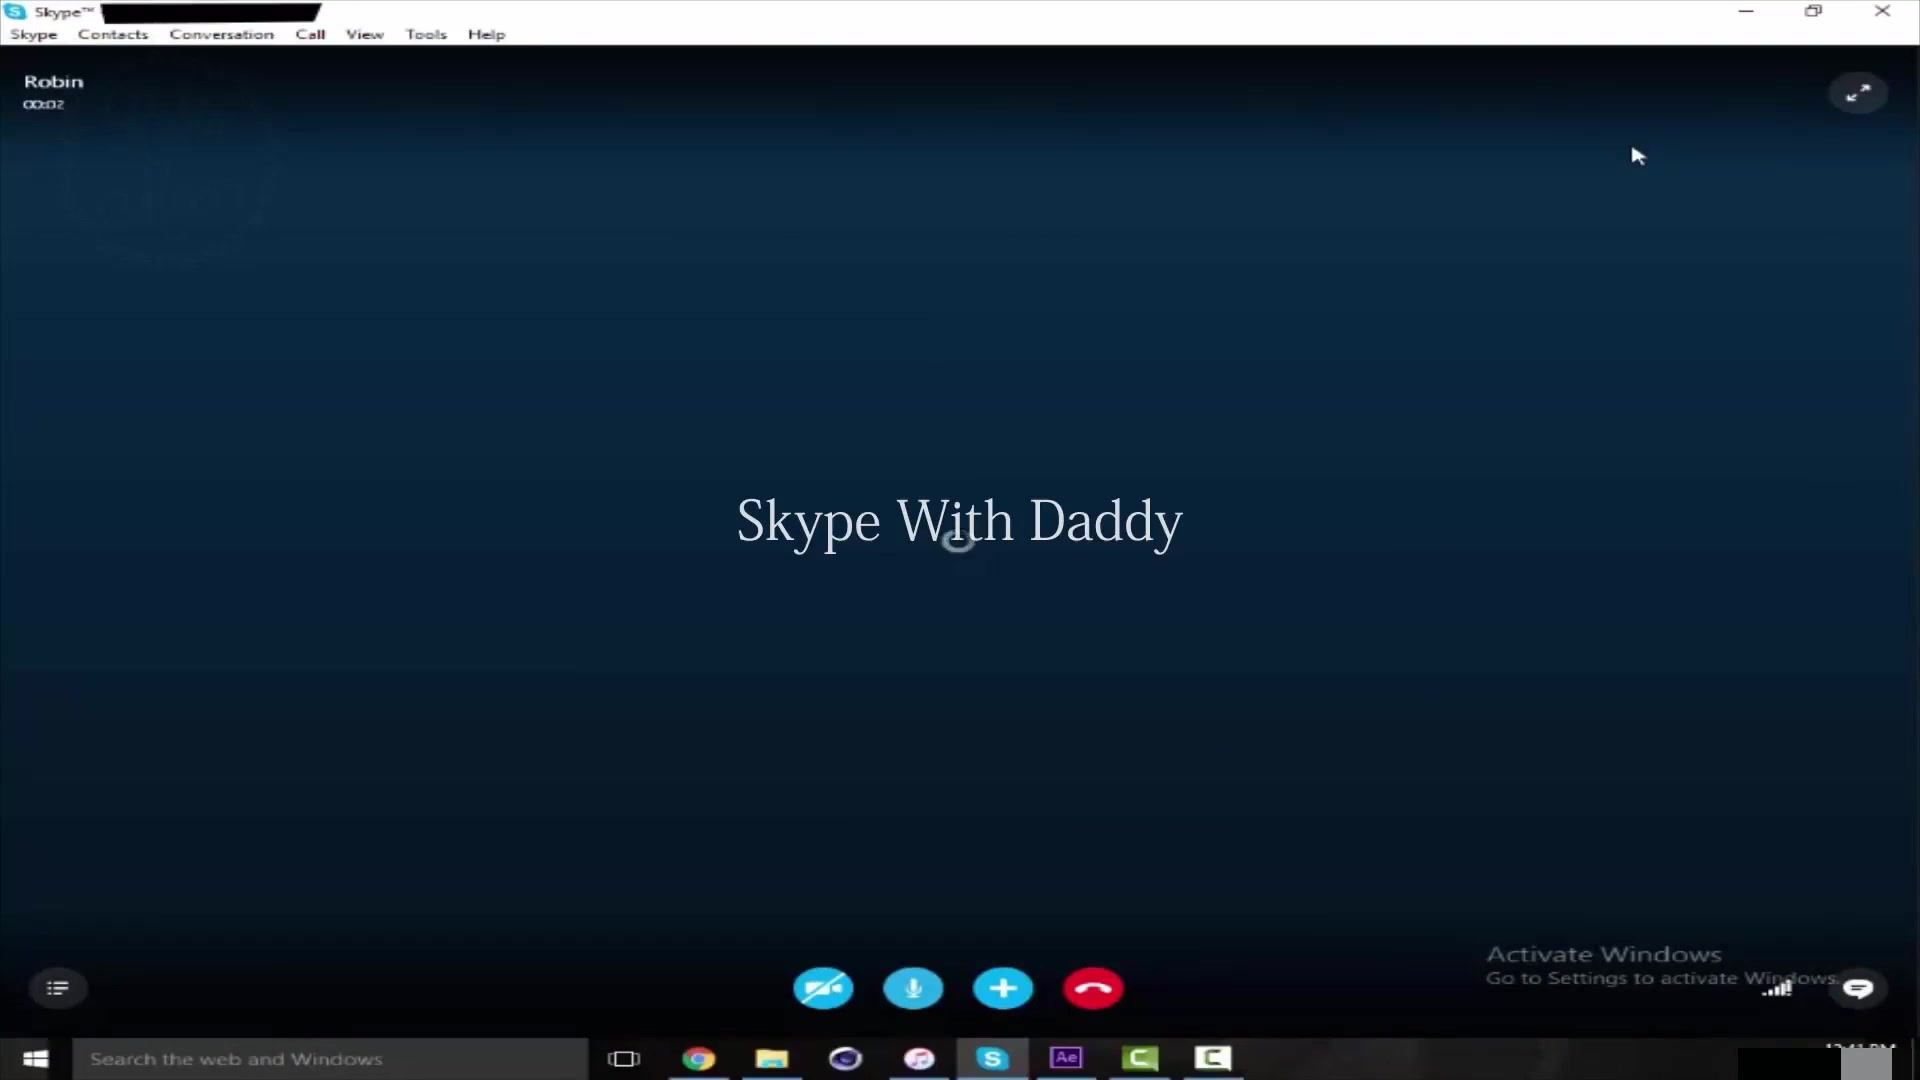Click the Windows Start button
Viewport: 1920px width, 1080px height.
point(35,1059)
